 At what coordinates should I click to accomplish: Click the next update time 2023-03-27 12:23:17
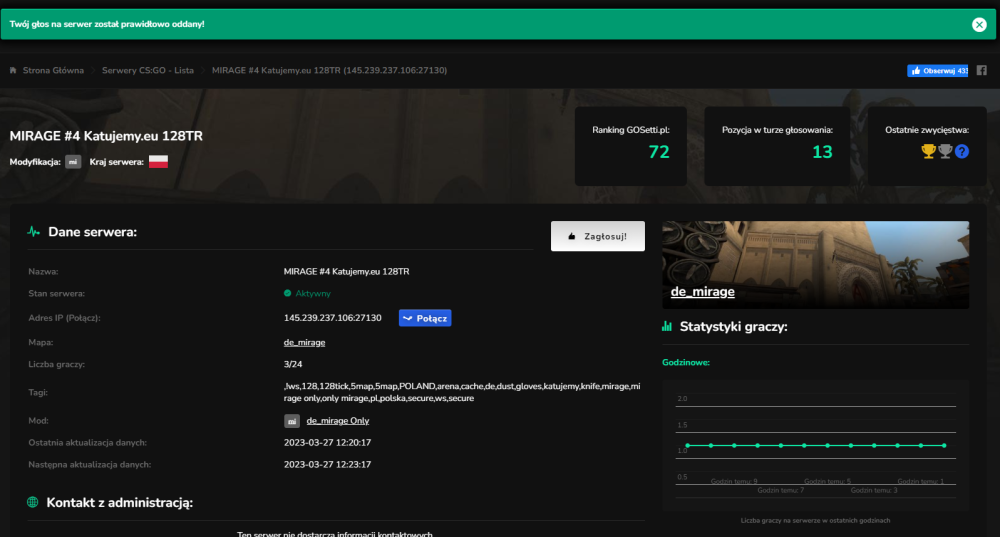327,464
